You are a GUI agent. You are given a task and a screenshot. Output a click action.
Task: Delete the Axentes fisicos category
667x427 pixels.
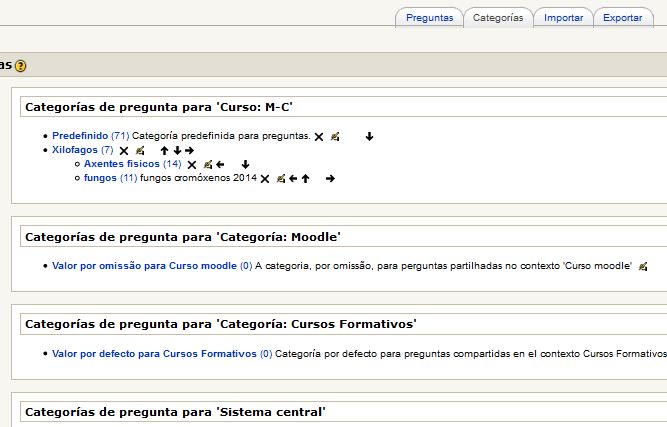coord(192,165)
